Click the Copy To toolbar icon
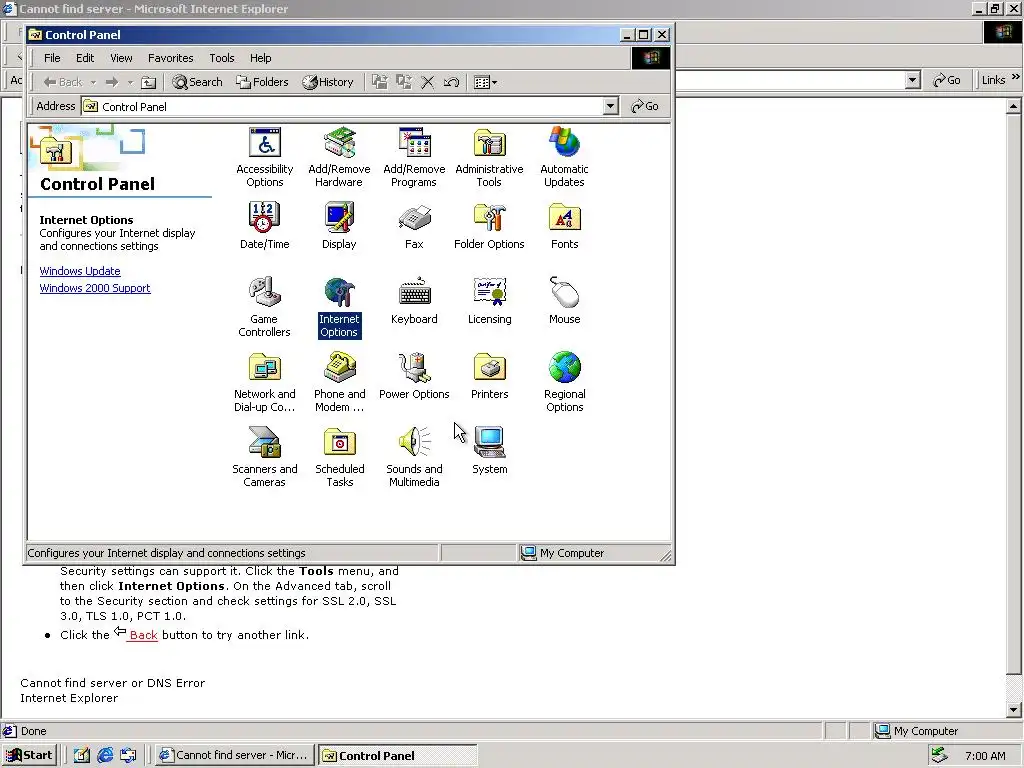The width and height of the screenshot is (1024, 768). coord(404,82)
